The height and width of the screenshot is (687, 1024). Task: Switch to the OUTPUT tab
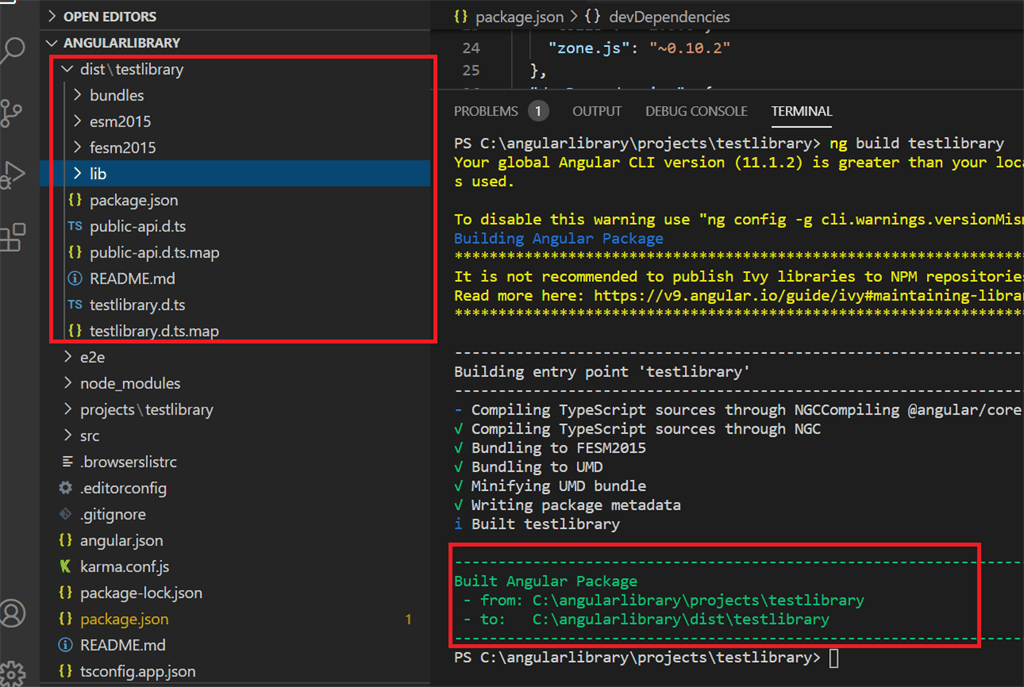(596, 111)
